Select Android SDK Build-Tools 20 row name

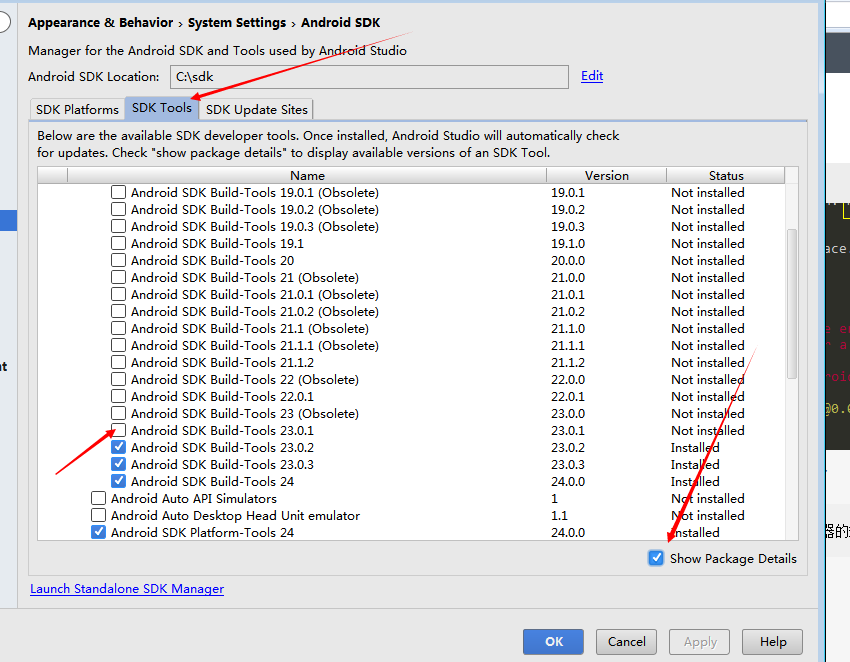[x=212, y=260]
